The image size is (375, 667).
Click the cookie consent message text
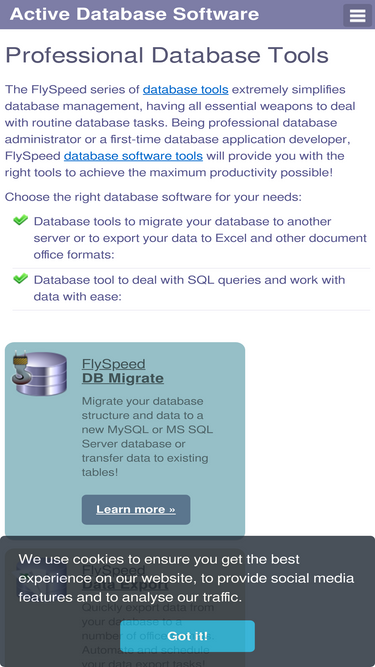pyautogui.click(x=186, y=578)
